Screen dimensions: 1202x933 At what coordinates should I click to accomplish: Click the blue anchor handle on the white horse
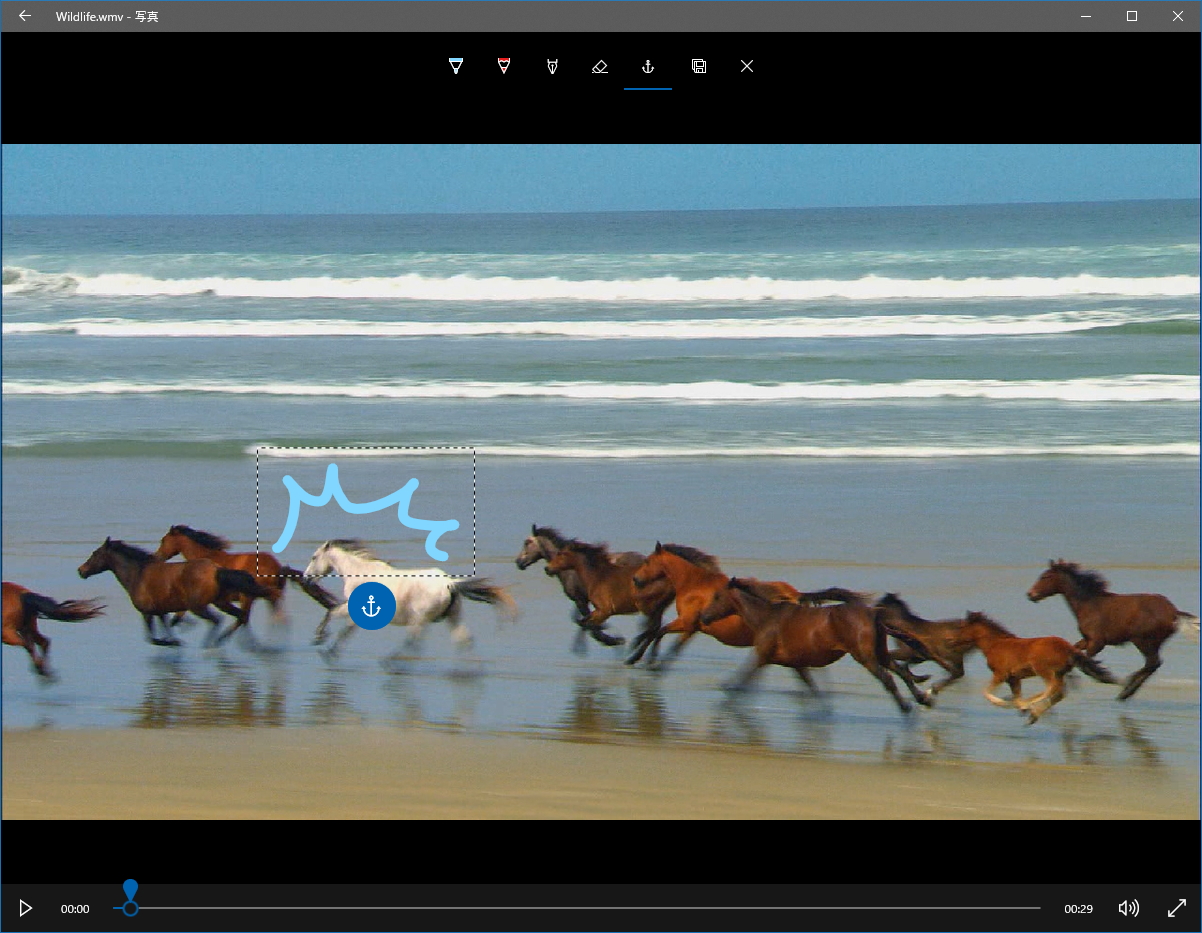(x=372, y=606)
